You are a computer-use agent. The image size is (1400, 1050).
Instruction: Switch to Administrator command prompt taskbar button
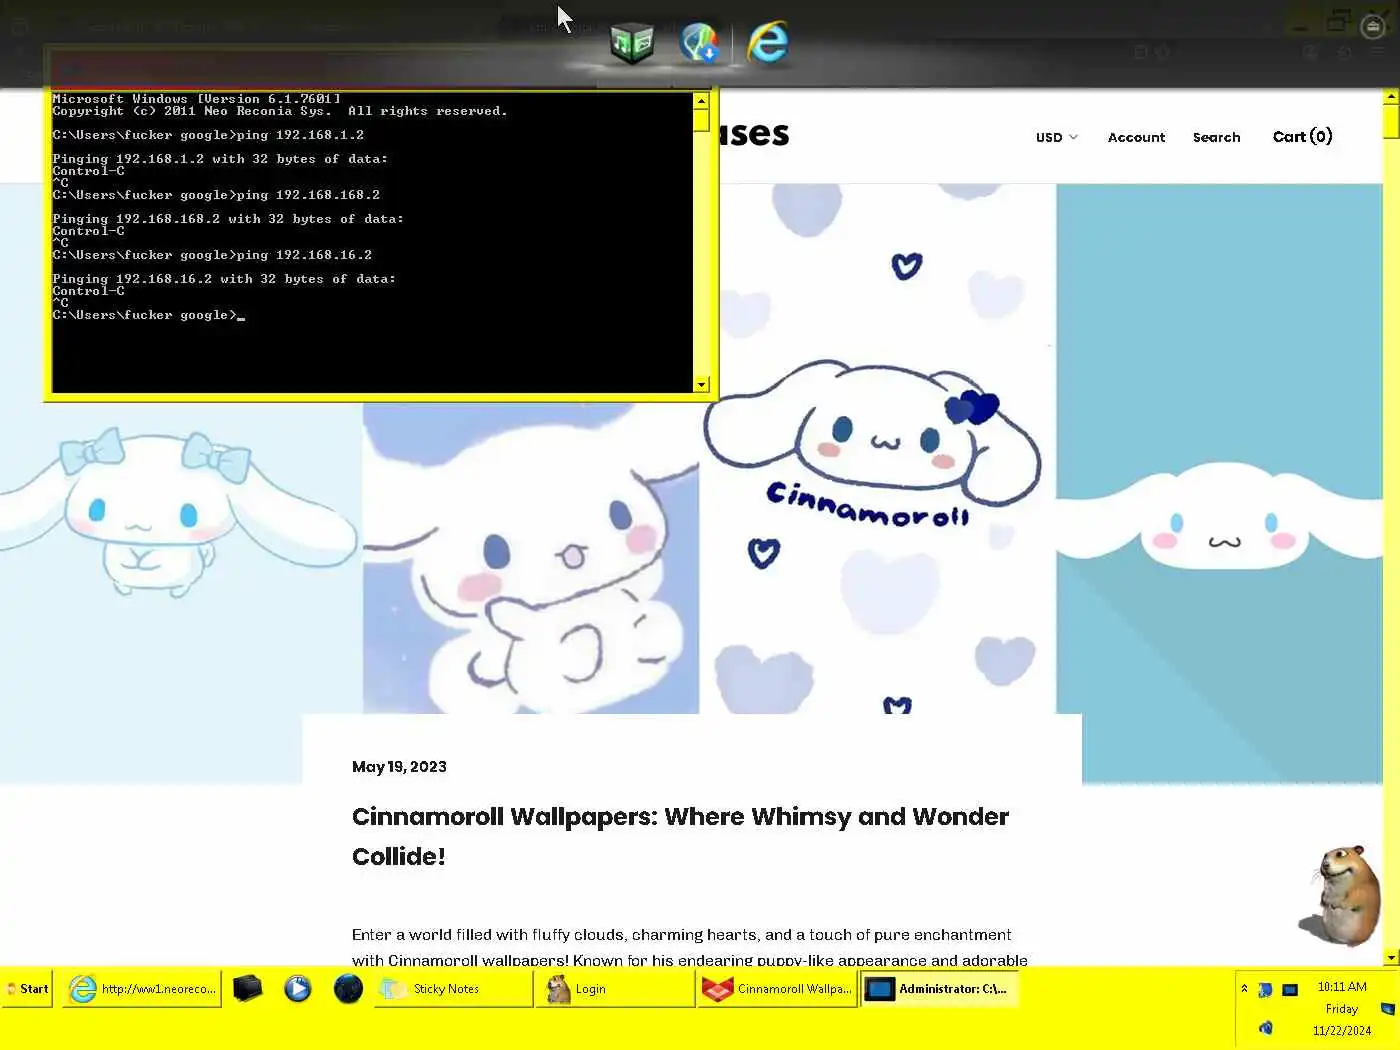(939, 989)
